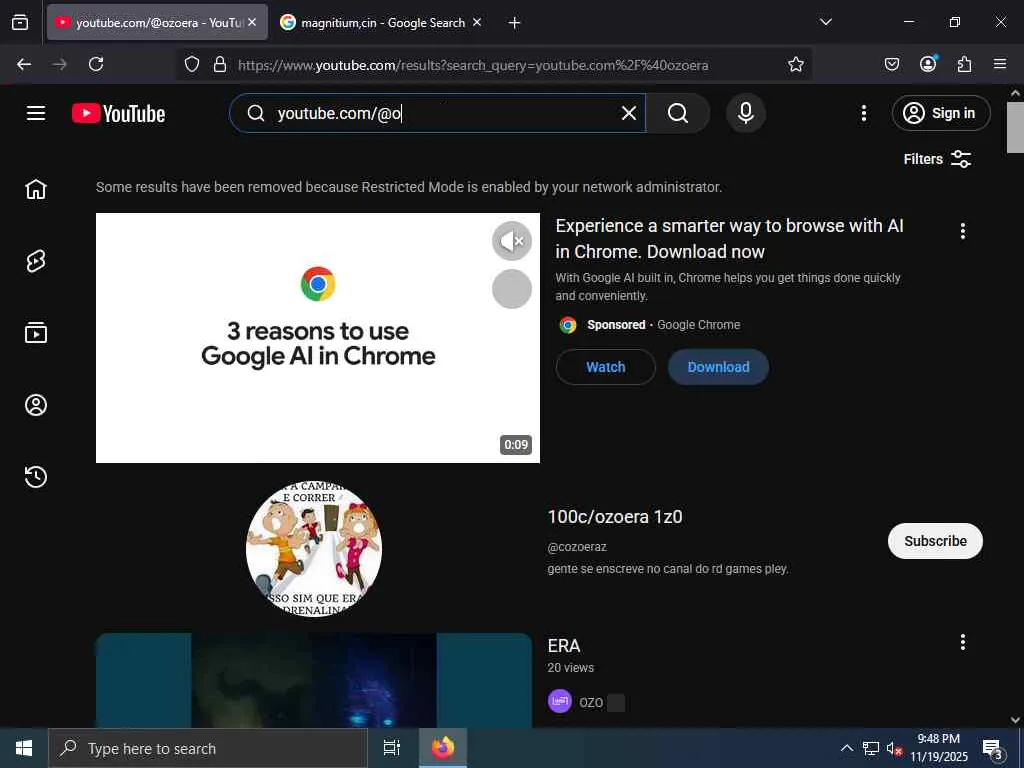Image resolution: width=1024 pixels, height=768 pixels.
Task: Open tracking protection shield info
Action: tap(191, 64)
